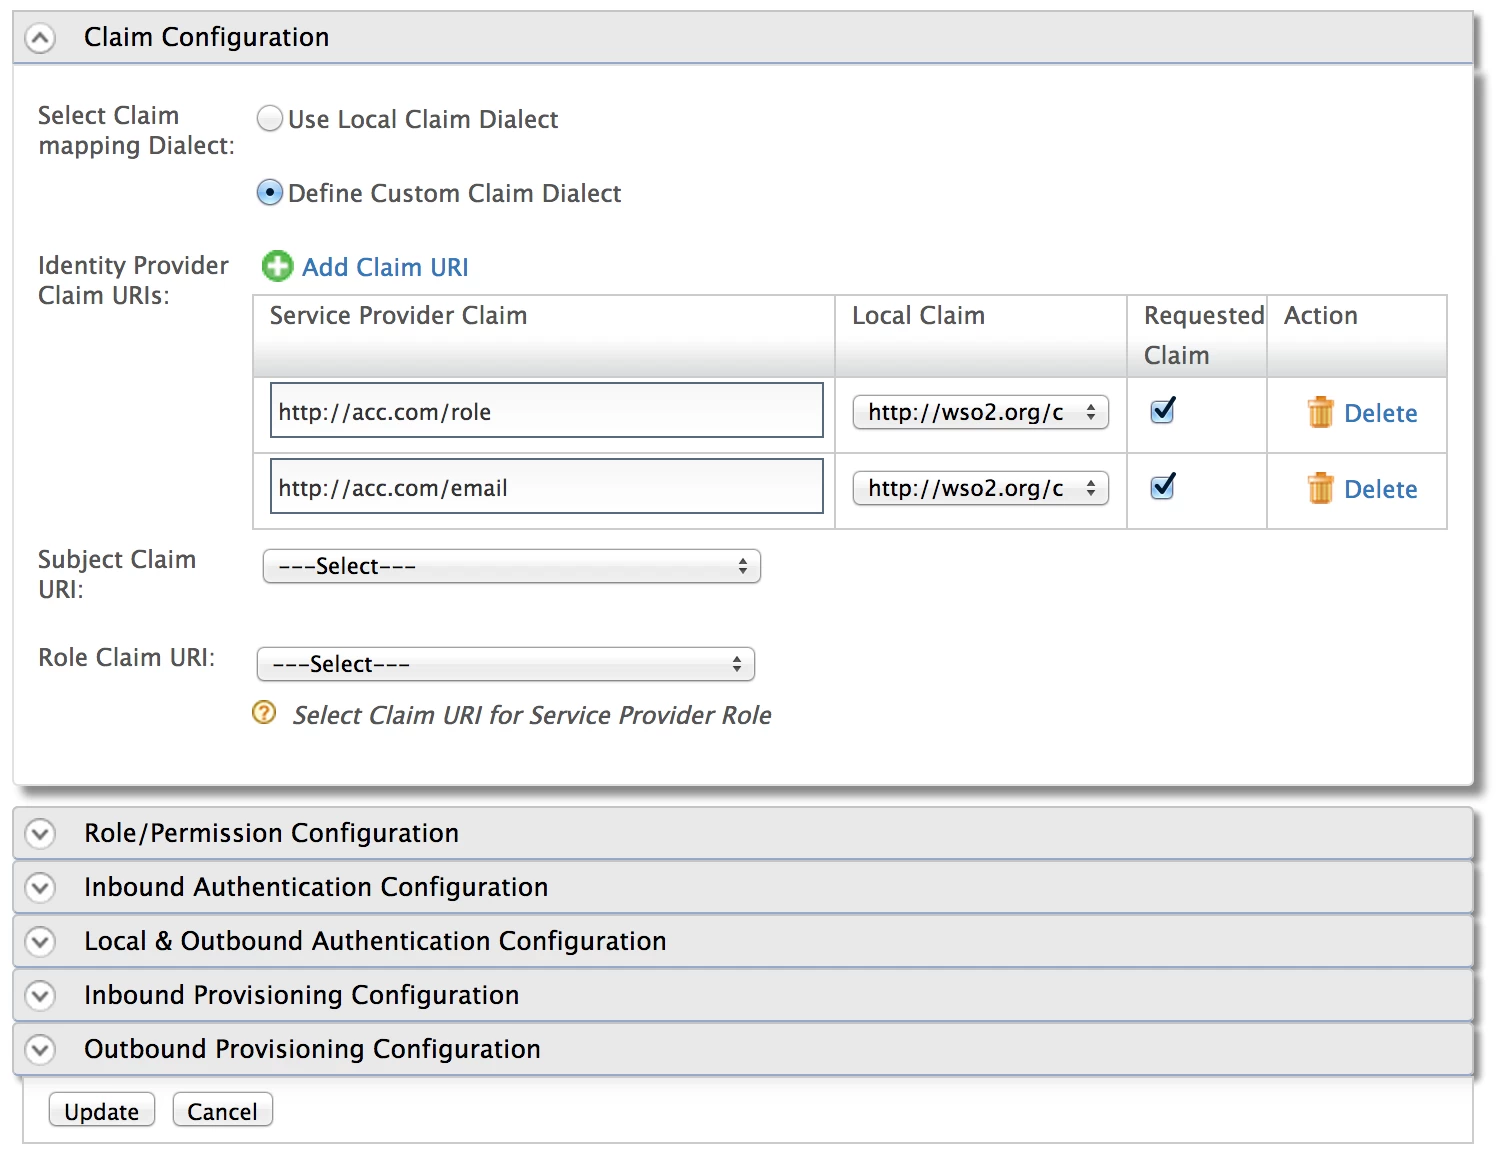Collapse the Claim Configuration section chevron
Image resolution: width=1500 pixels, height=1158 pixels.
click(40, 39)
